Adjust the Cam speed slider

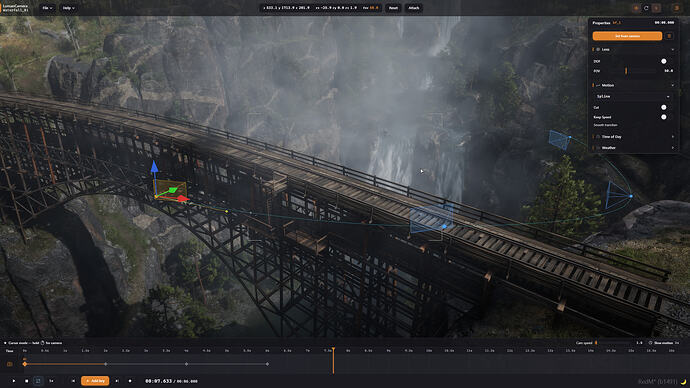pyautogui.click(x=612, y=343)
